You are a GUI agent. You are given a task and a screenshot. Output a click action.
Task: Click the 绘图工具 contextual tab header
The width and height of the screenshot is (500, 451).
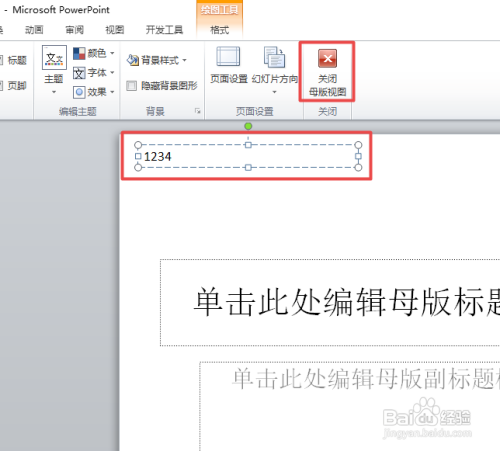coord(219,10)
